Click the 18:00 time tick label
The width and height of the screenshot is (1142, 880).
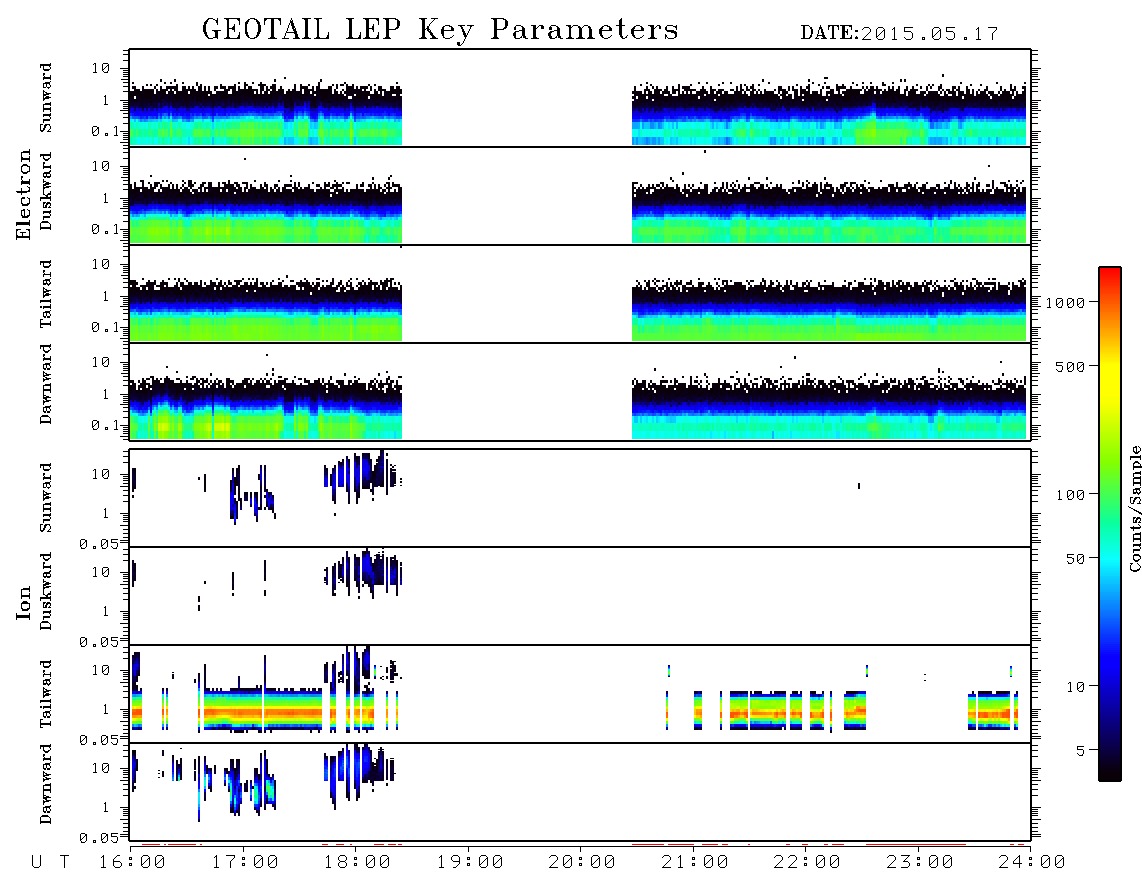pyautogui.click(x=357, y=863)
